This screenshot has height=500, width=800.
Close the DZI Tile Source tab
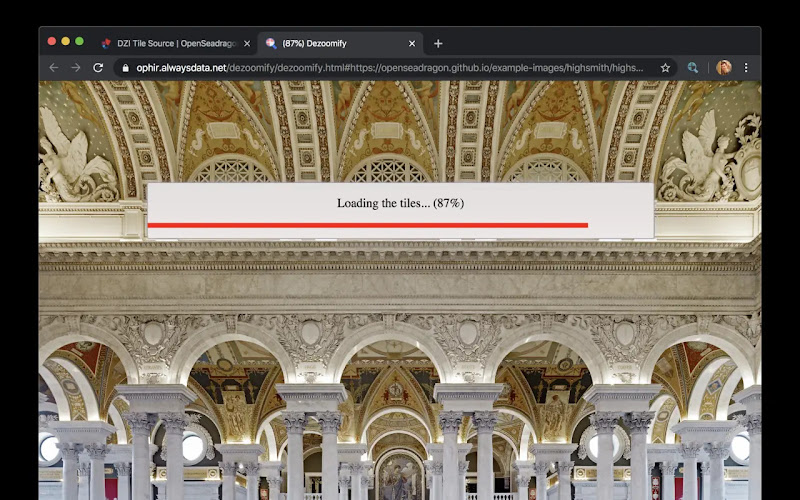[247, 43]
